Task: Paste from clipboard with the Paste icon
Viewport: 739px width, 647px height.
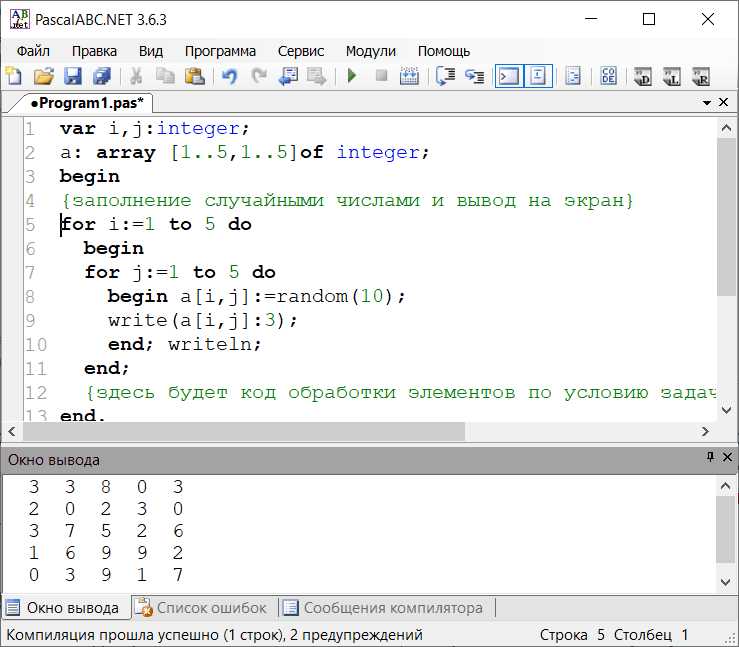Action: click(x=195, y=76)
